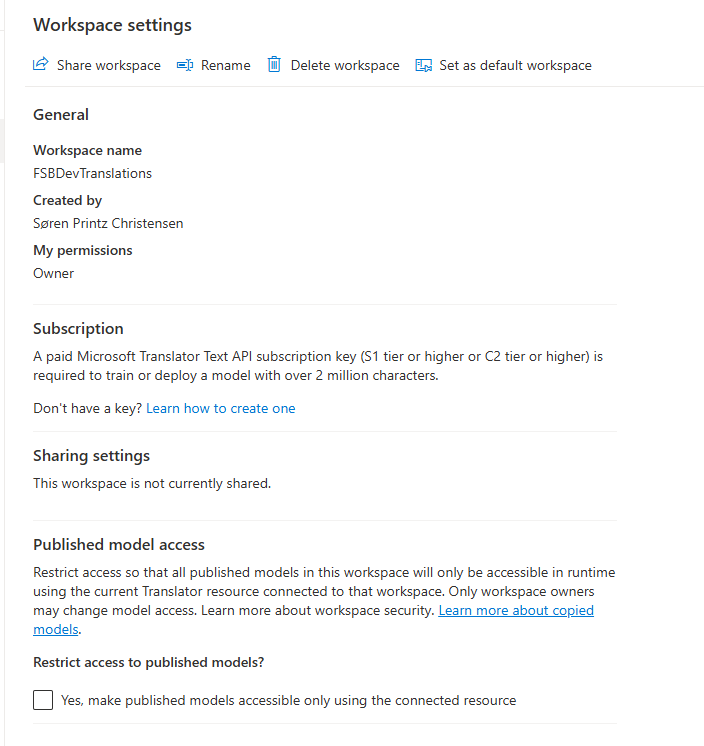Screen dimensions: 704x746
Task: Enable the restrict published models checkbox
Action: [43, 700]
